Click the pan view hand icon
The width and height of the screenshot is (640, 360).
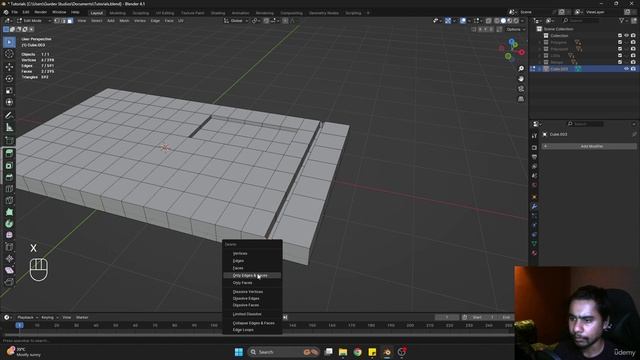[x=521, y=78]
